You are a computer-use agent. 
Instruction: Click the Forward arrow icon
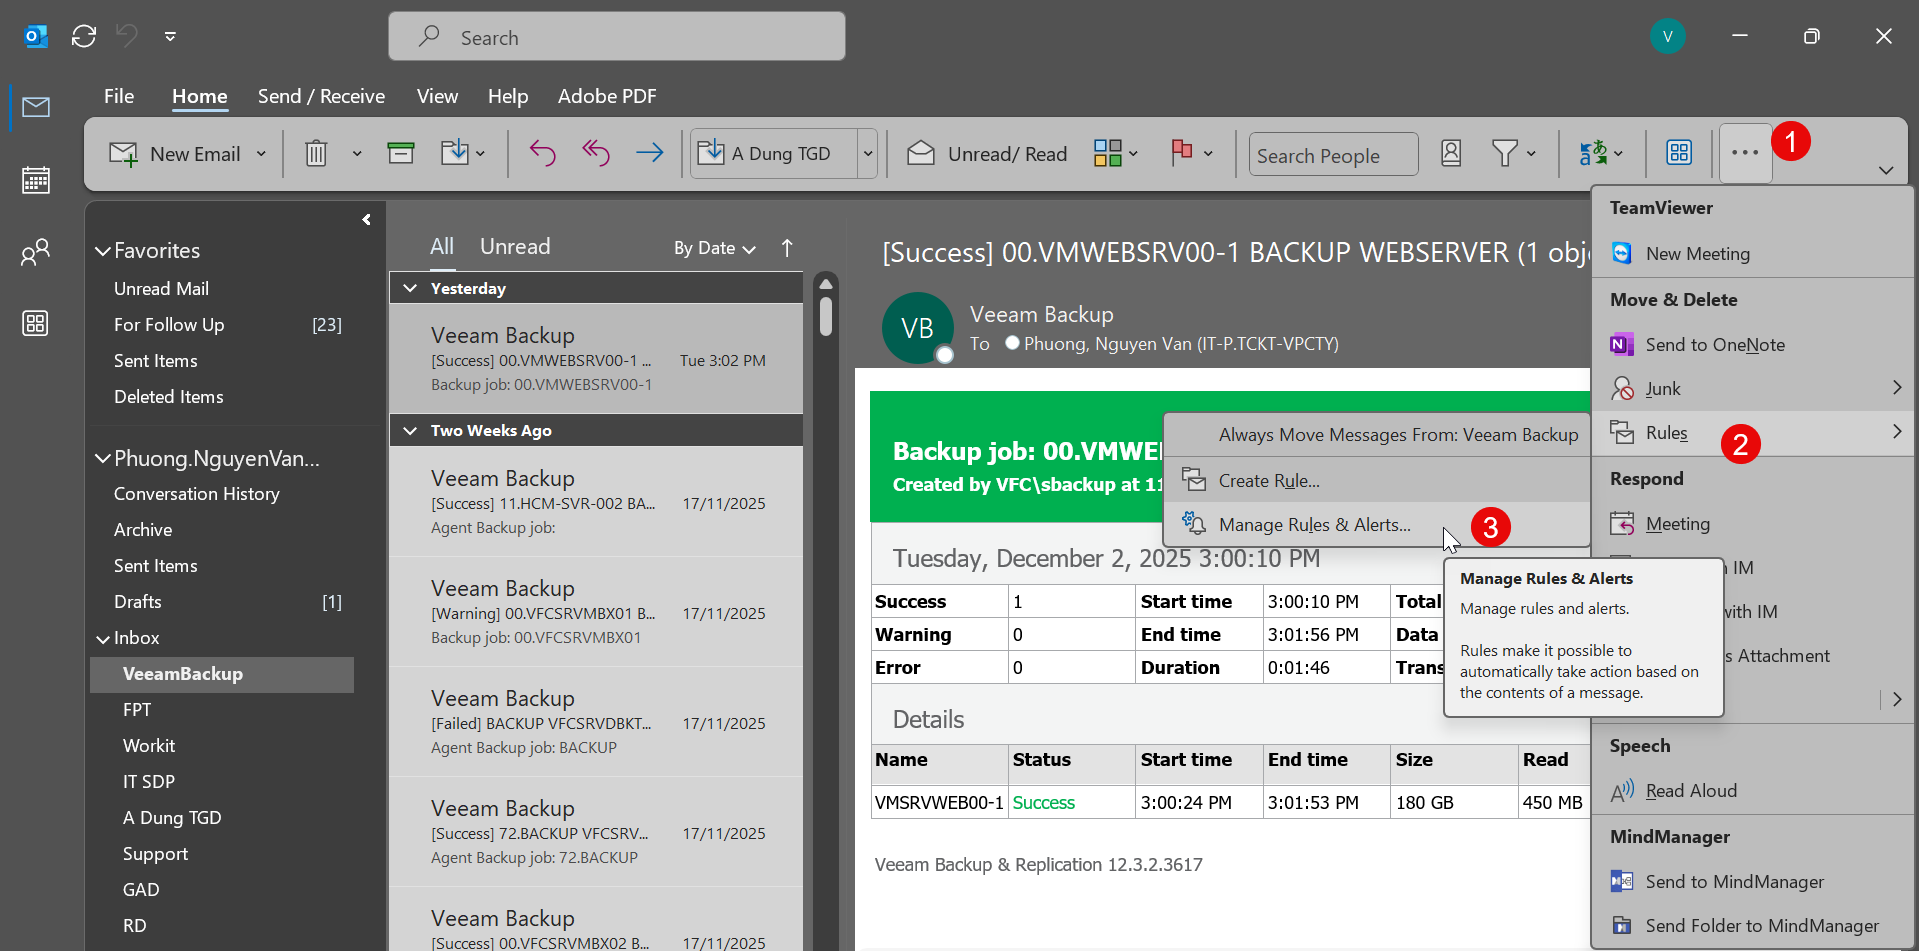[650, 153]
